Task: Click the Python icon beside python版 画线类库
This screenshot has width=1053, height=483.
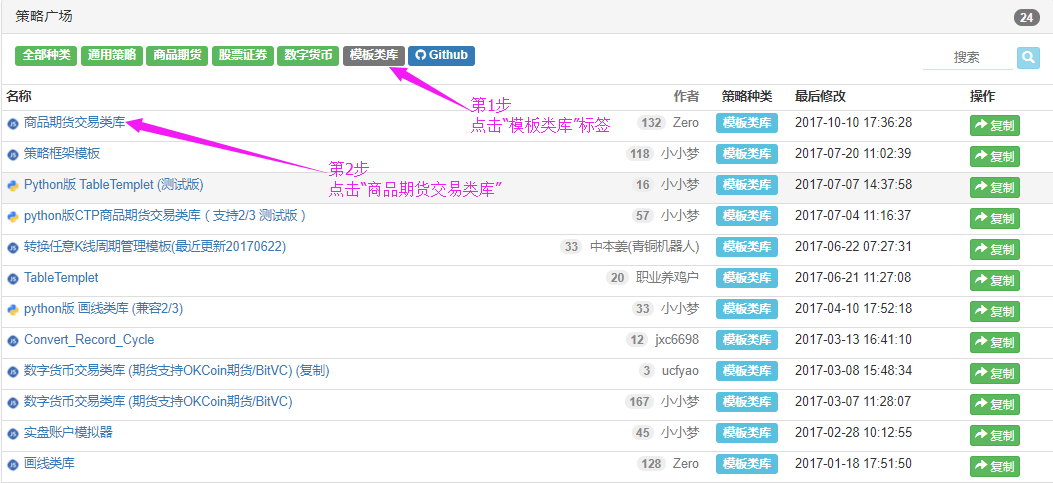Action: 13,309
